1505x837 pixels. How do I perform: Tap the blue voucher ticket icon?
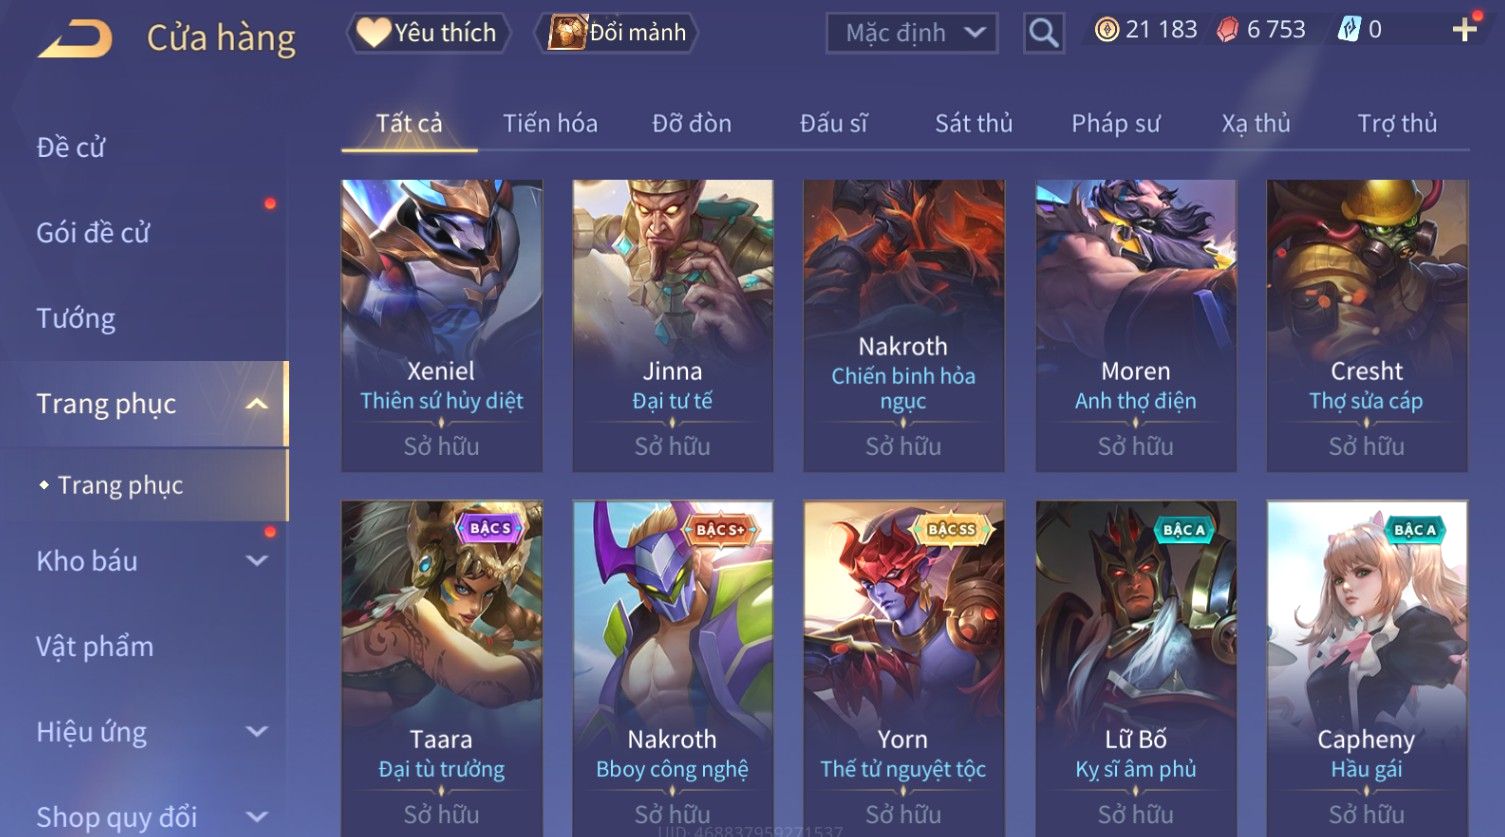1349,30
